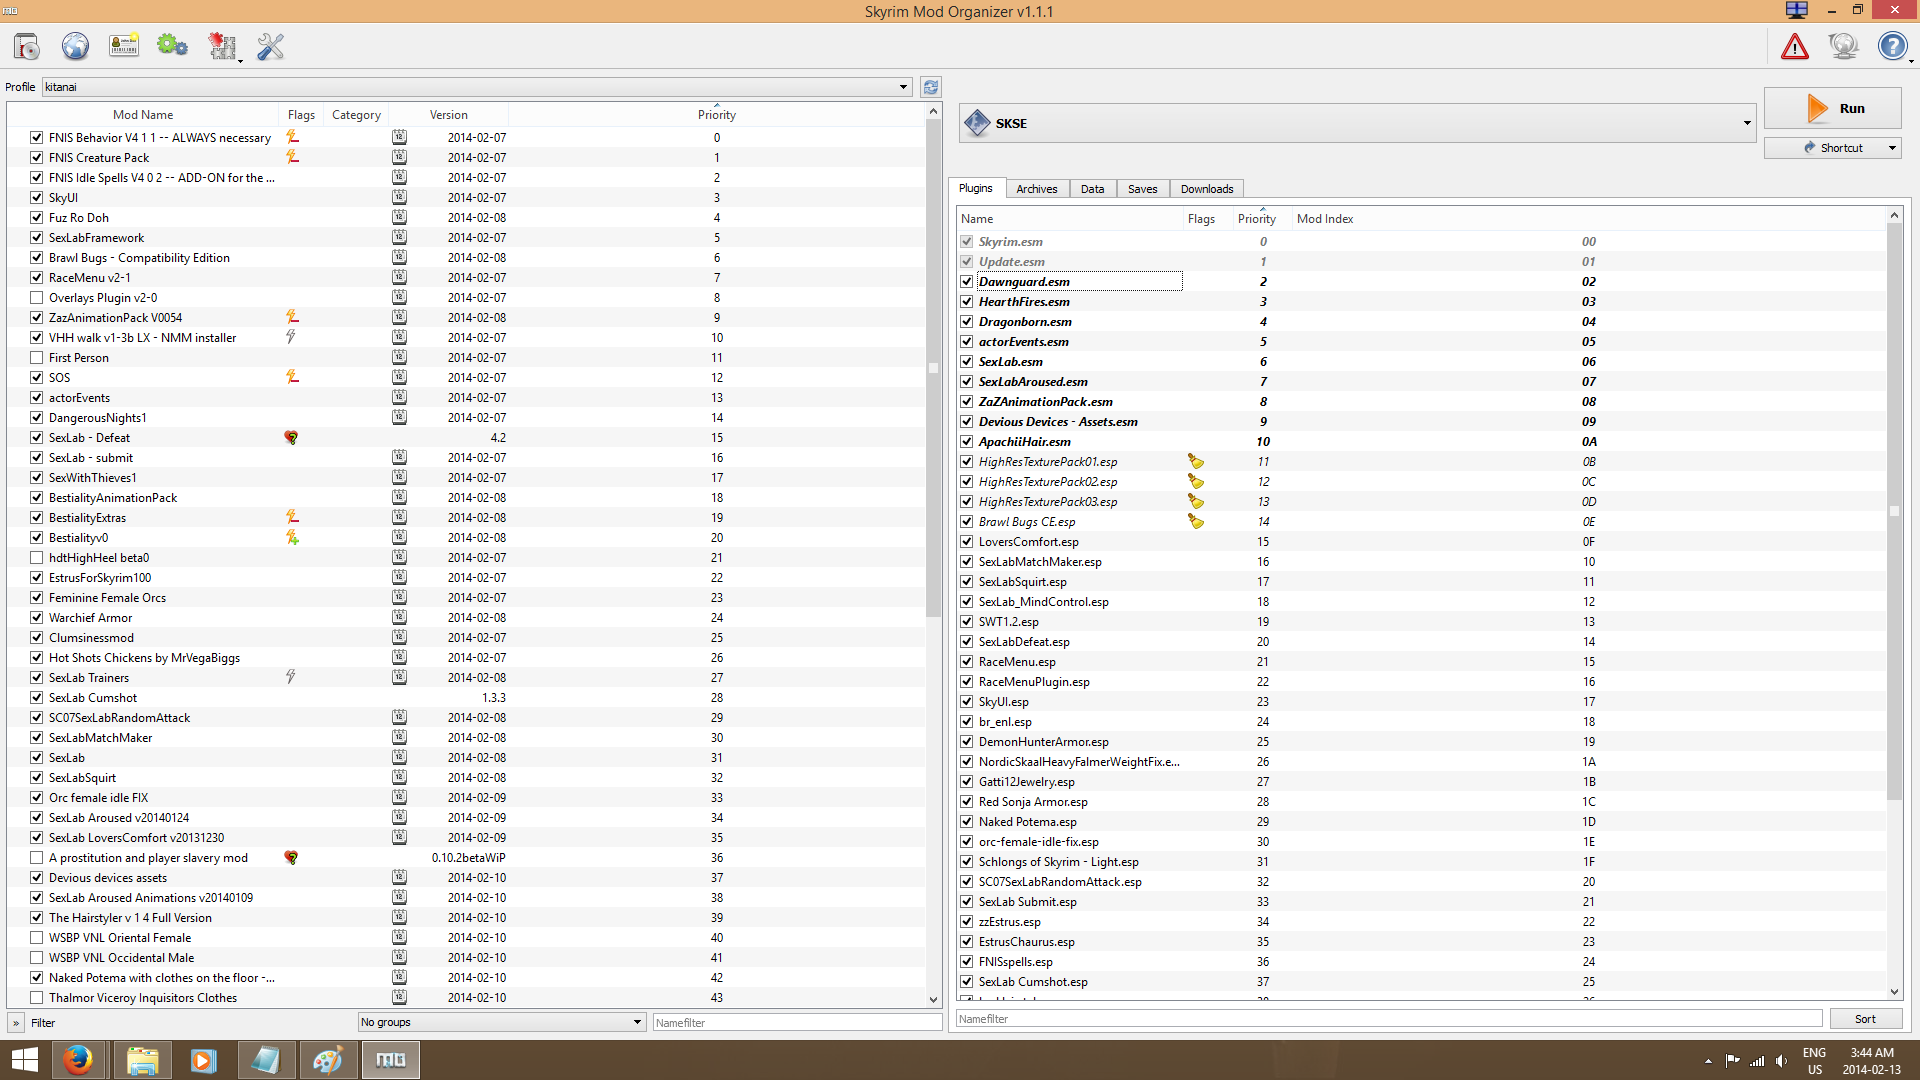Open the Data tab
The width and height of the screenshot is (1920, 1080).
pyautogui.click(x=1092, y=189)
